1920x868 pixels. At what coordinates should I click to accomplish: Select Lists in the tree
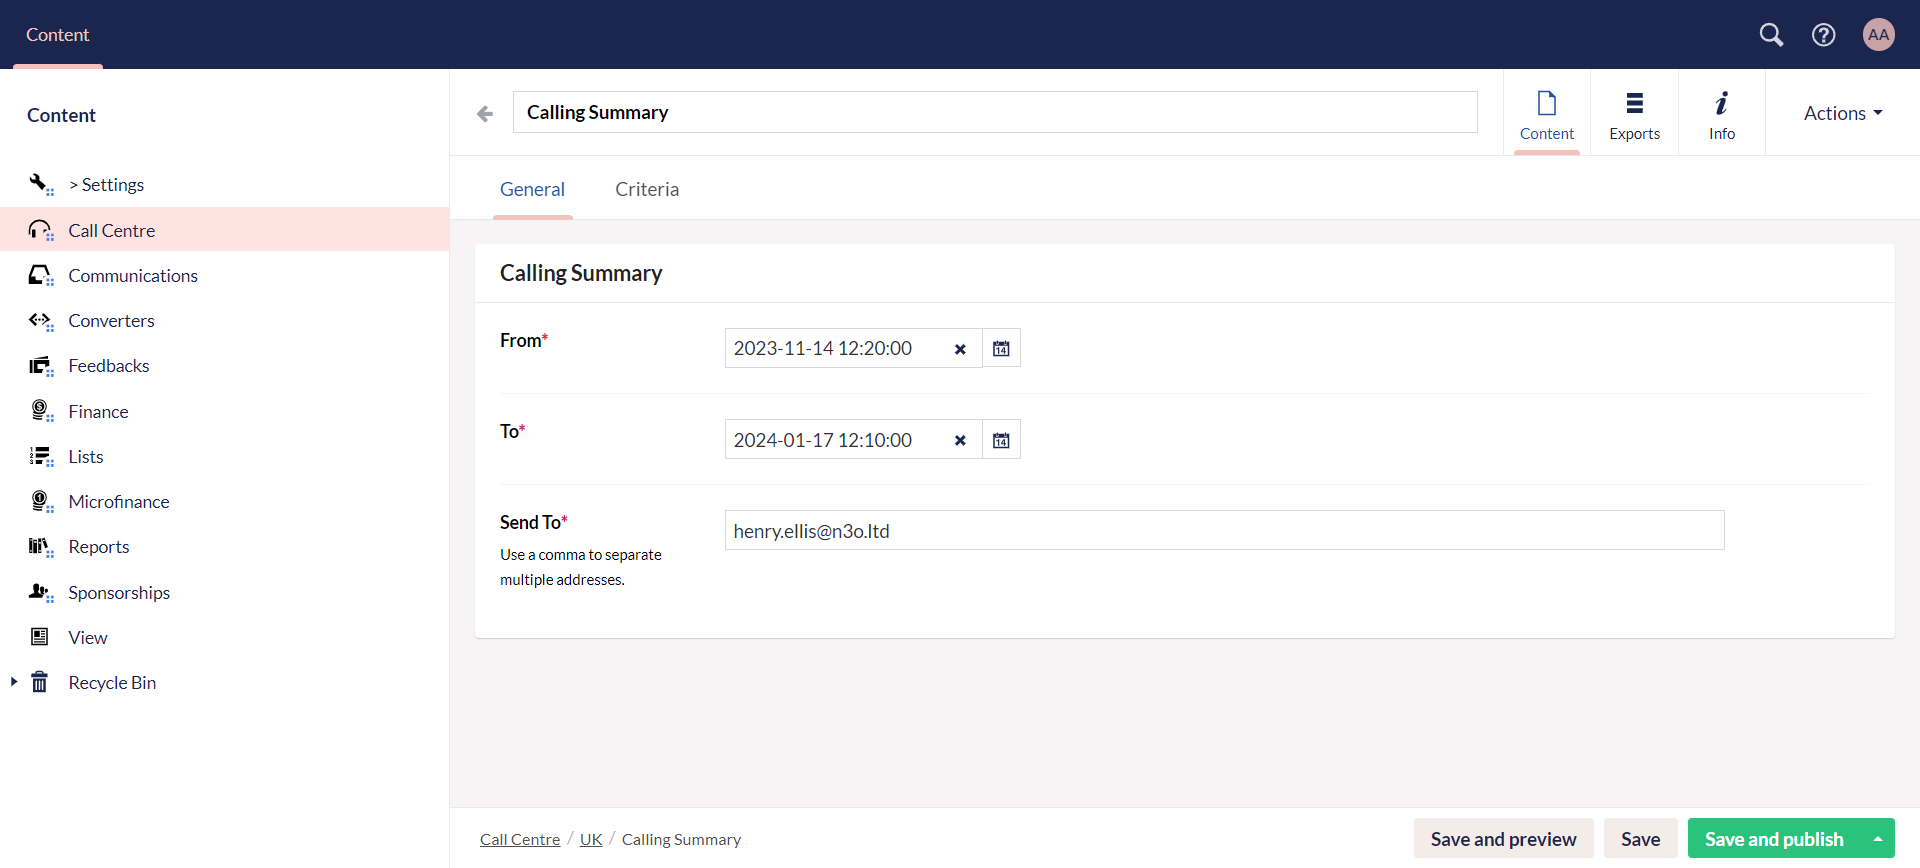[x=86, y=456]
